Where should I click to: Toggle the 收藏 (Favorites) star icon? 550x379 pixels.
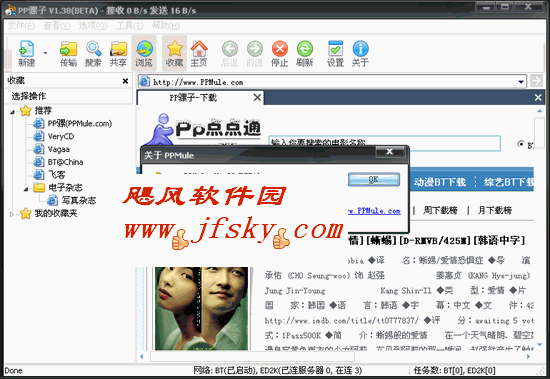(x=174, y=53)
